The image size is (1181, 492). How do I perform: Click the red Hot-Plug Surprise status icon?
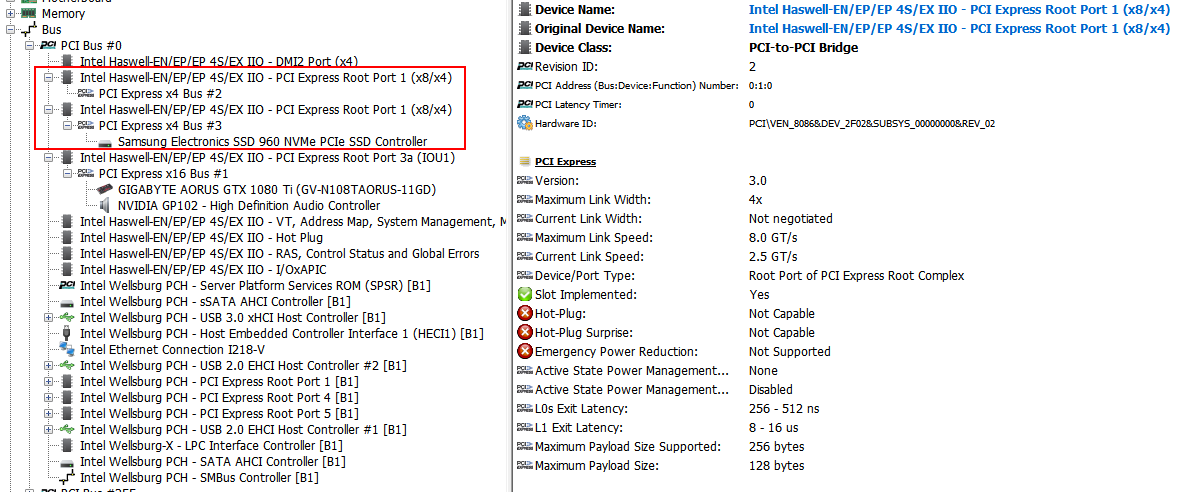coord(524,332)
